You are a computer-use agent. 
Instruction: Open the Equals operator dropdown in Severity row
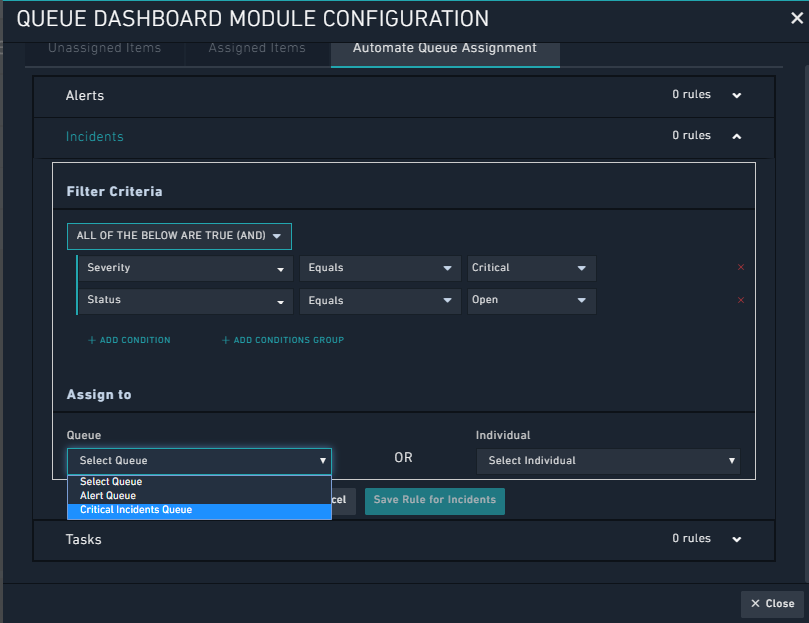[380, 268]
